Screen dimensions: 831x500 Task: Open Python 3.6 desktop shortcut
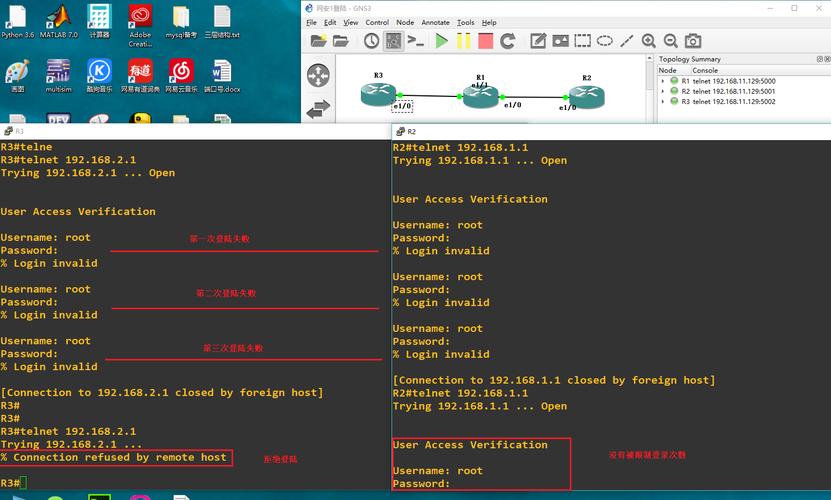[x=17, y=22]
